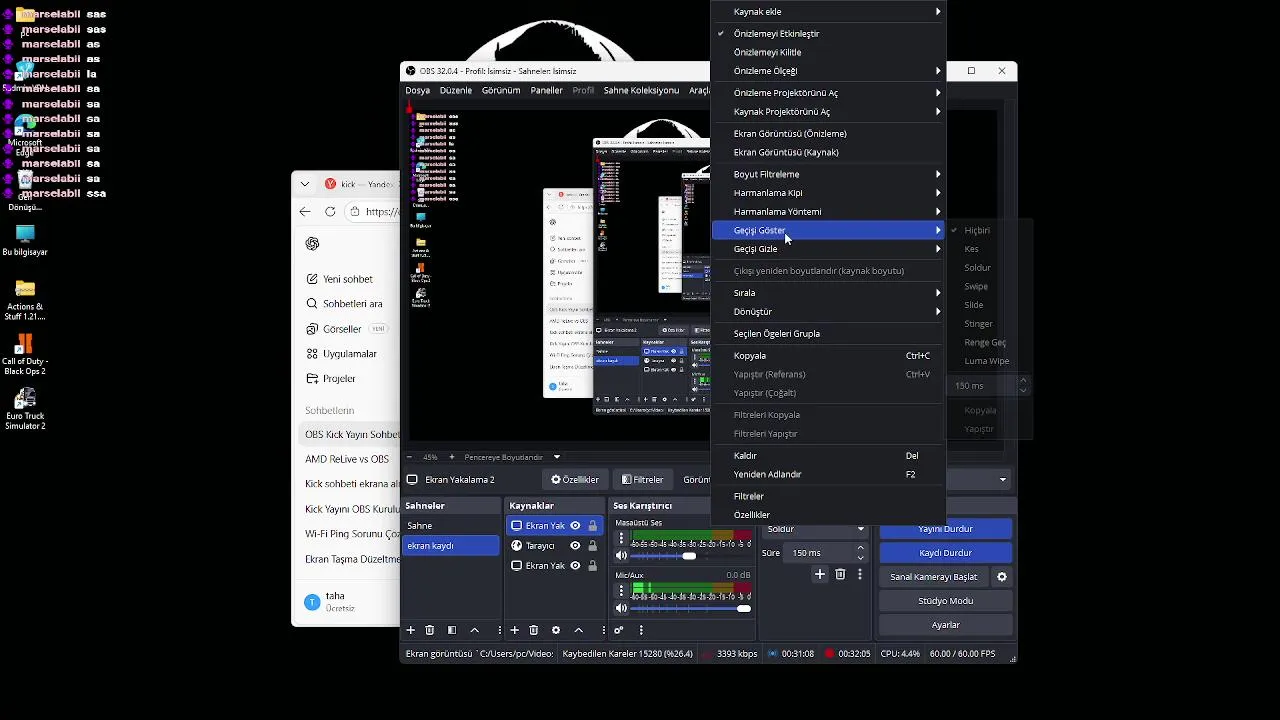Open scene filters icon in the Sahneler toolbar

pyautogui.click(x=452, y=630)
